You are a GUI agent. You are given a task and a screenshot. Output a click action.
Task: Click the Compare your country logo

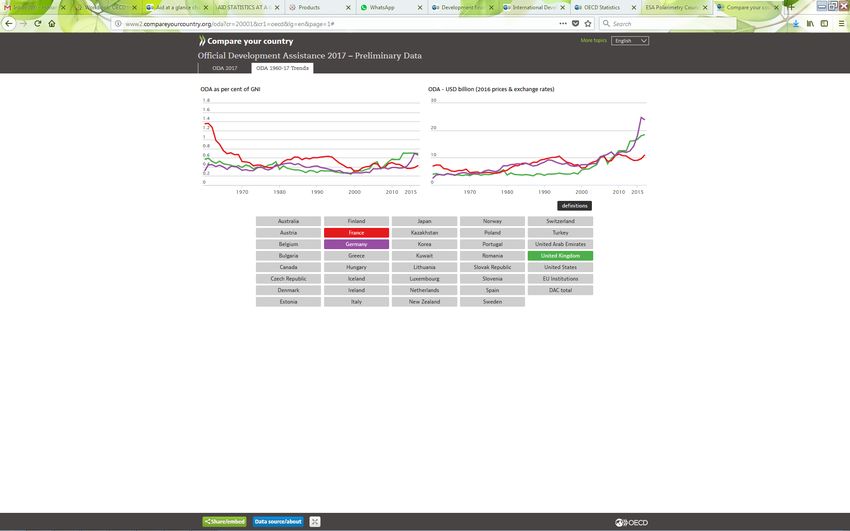point(246,41)
